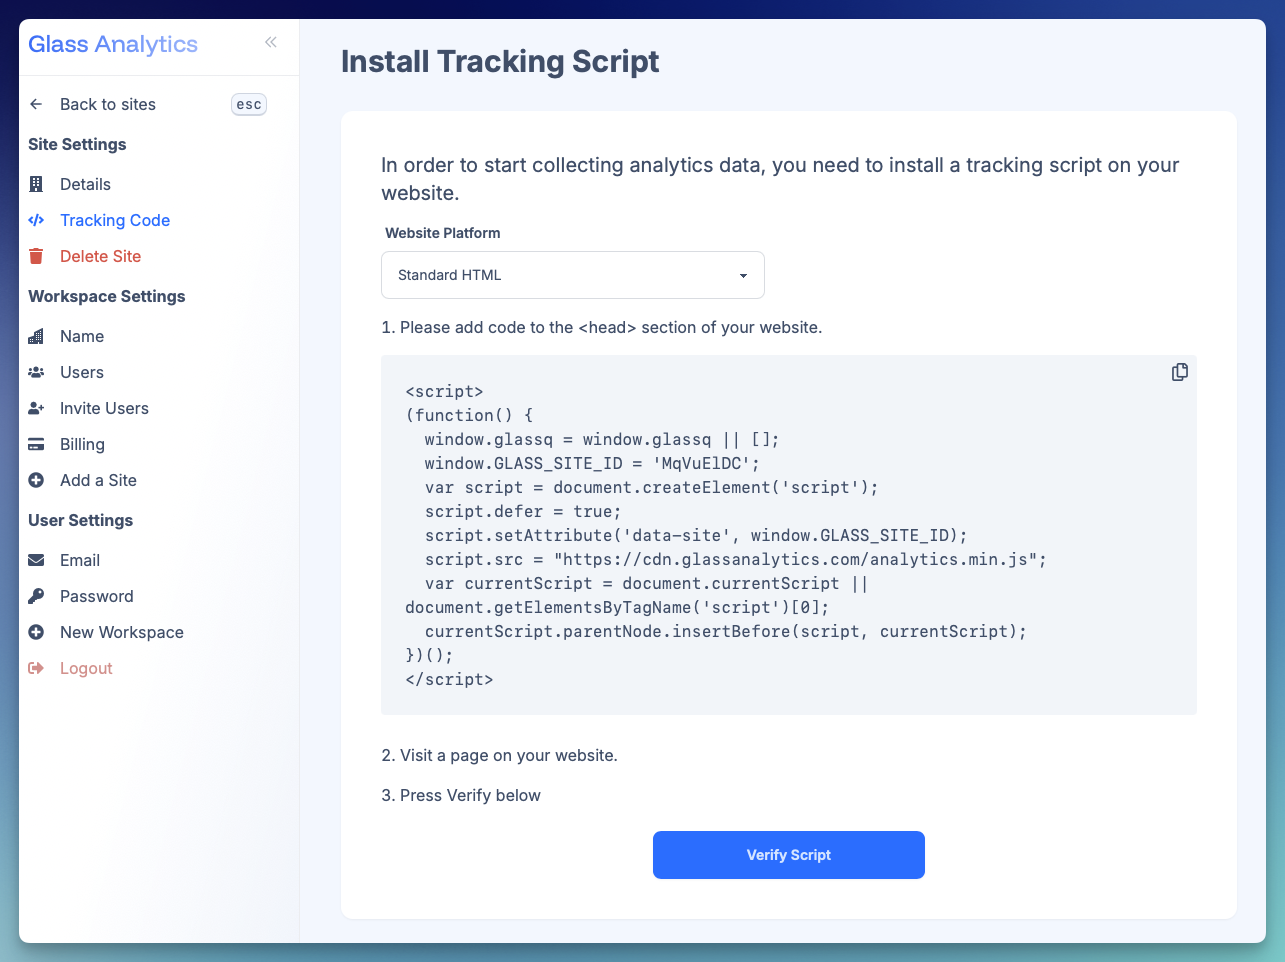This screenshot has width=1285, height=962.
Task: Open the Website Platform dropdown
Action: point(573,275)
